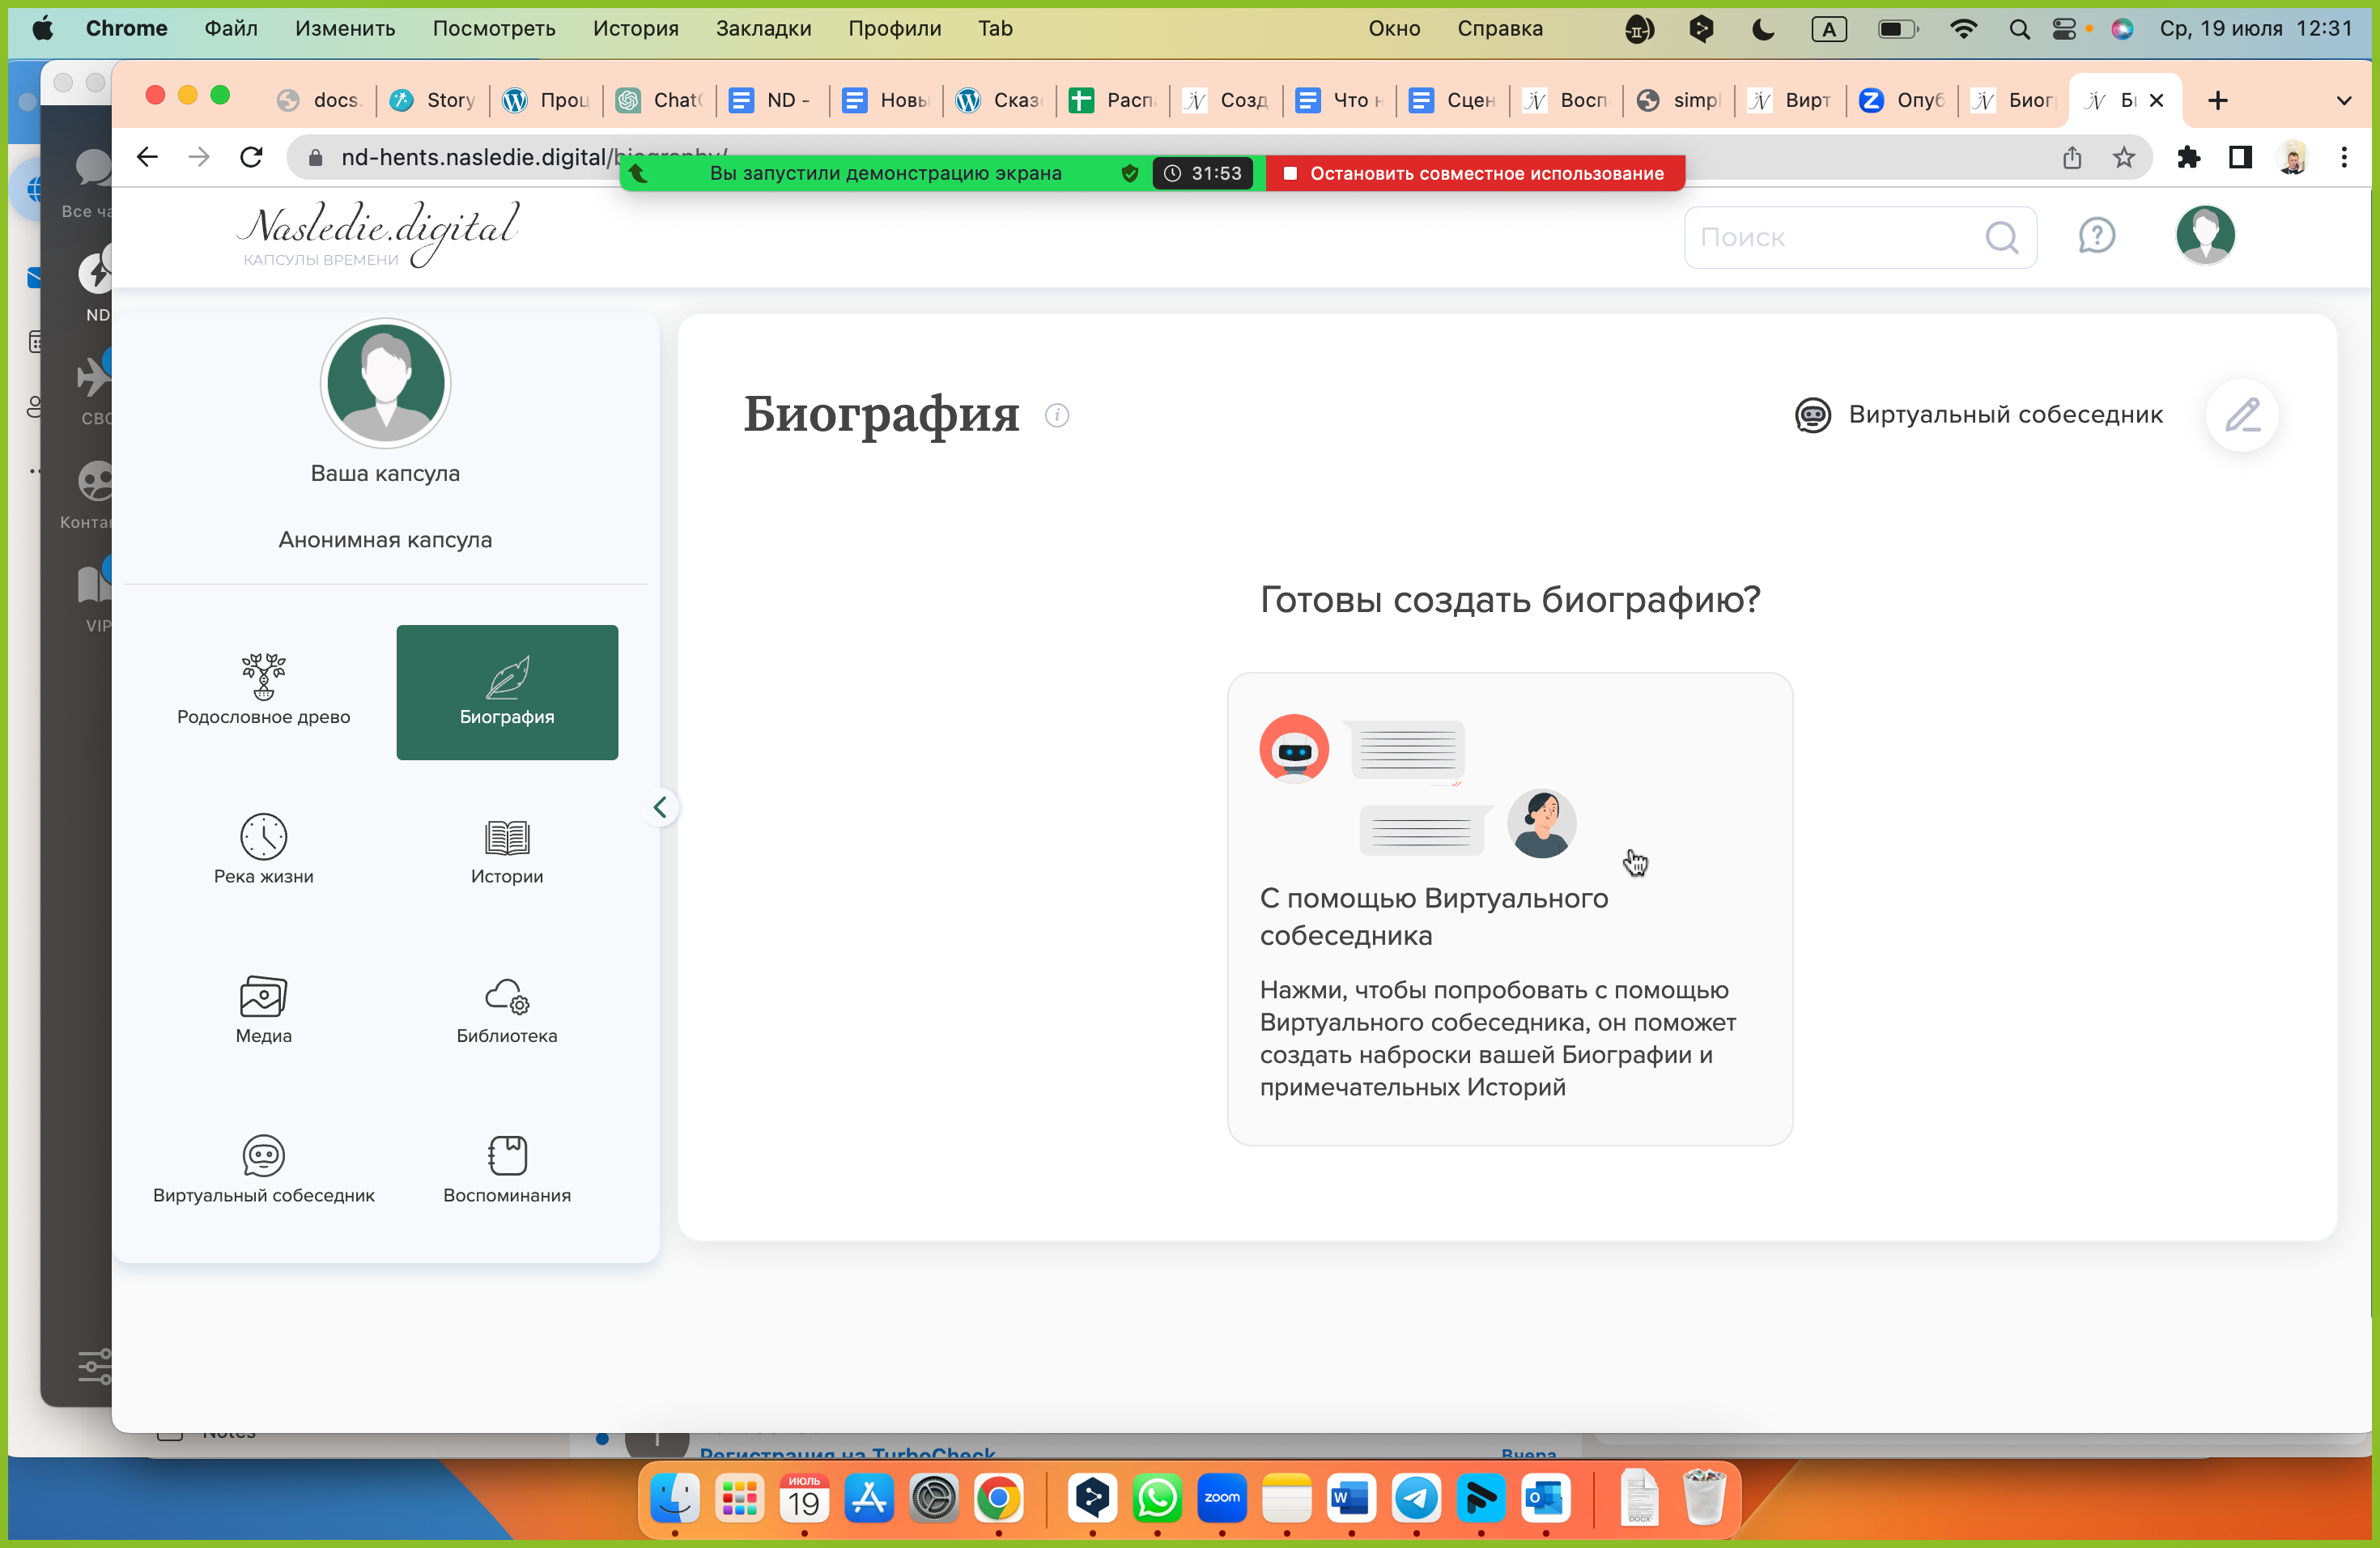This screenshot has width=2380, height=1548.
Task: Switch to the Story tab
Action: coord(434,100)
